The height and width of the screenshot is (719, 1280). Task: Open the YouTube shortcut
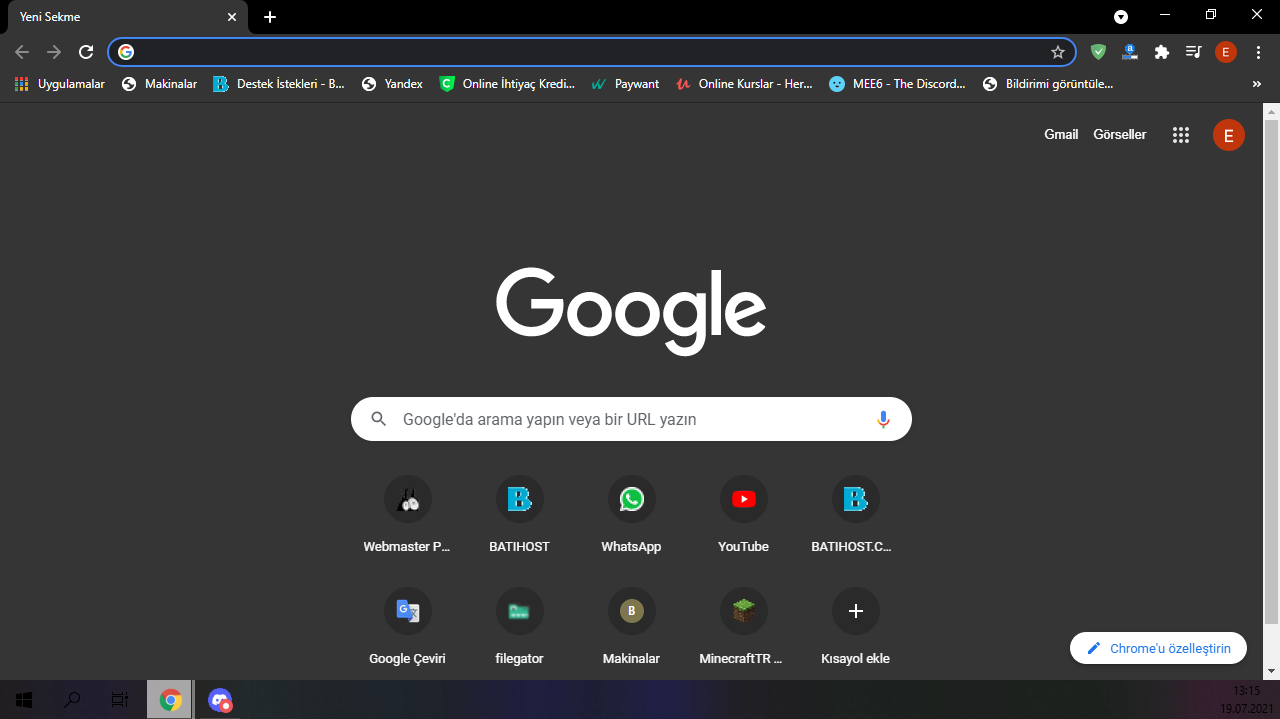point(744,515)
